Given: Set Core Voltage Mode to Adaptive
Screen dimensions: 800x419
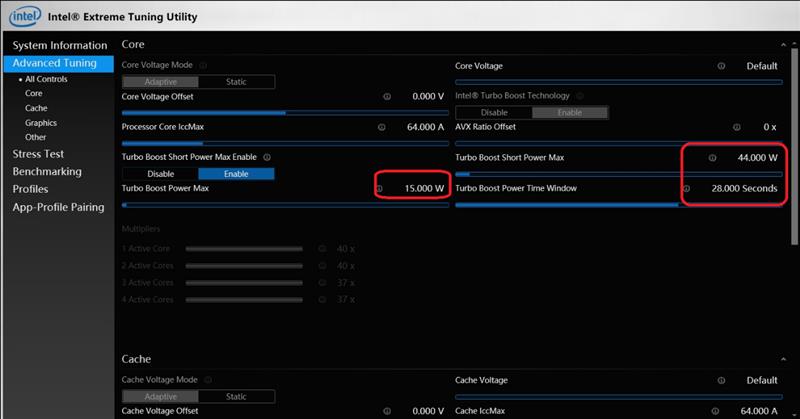Looking at the screenshot, I should (160, 82).
